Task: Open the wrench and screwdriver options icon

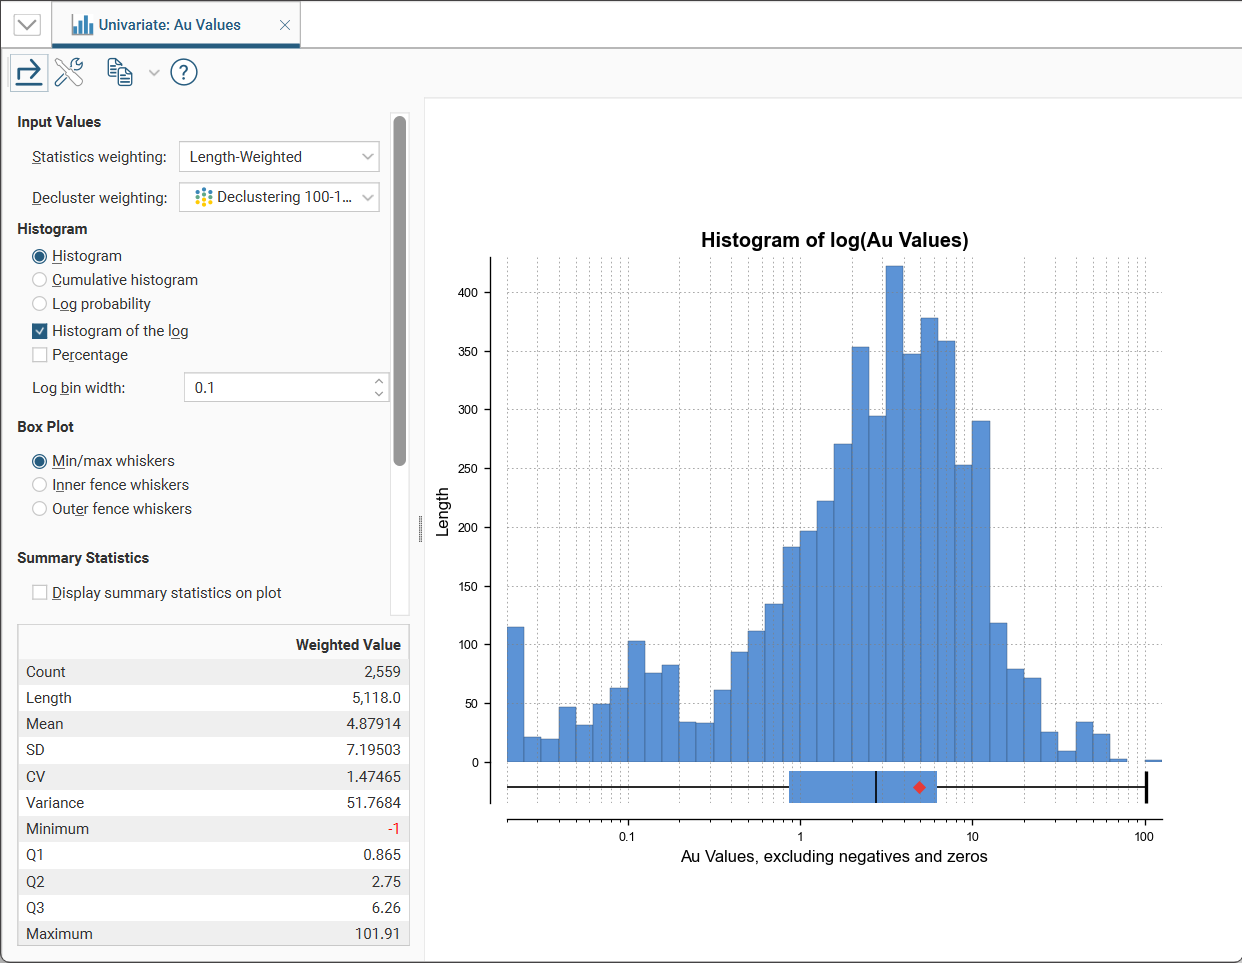Action: coord(69,72)
